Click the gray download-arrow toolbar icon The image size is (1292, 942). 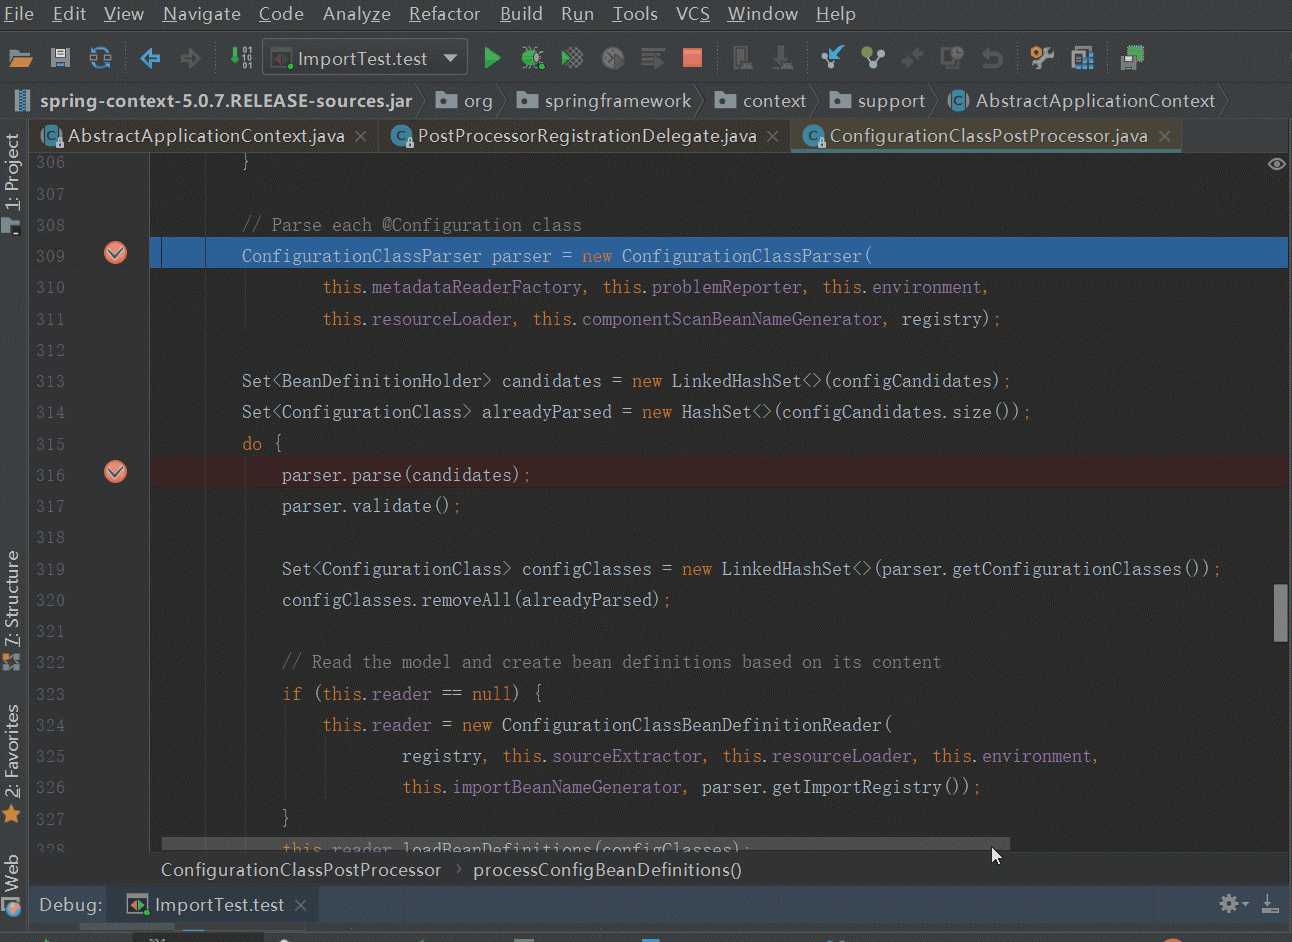782,58
